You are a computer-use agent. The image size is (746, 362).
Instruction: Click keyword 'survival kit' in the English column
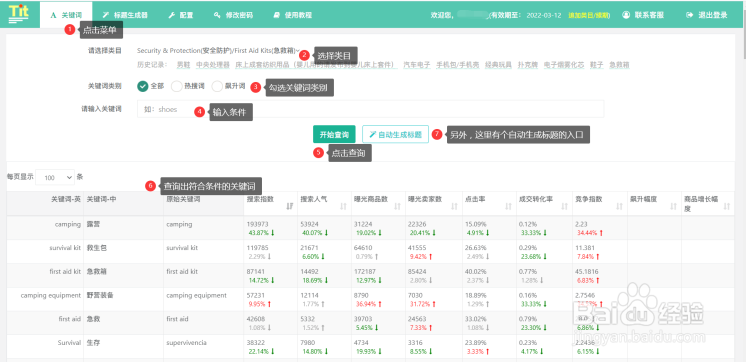pyautogui.click(x=65, y=248)
